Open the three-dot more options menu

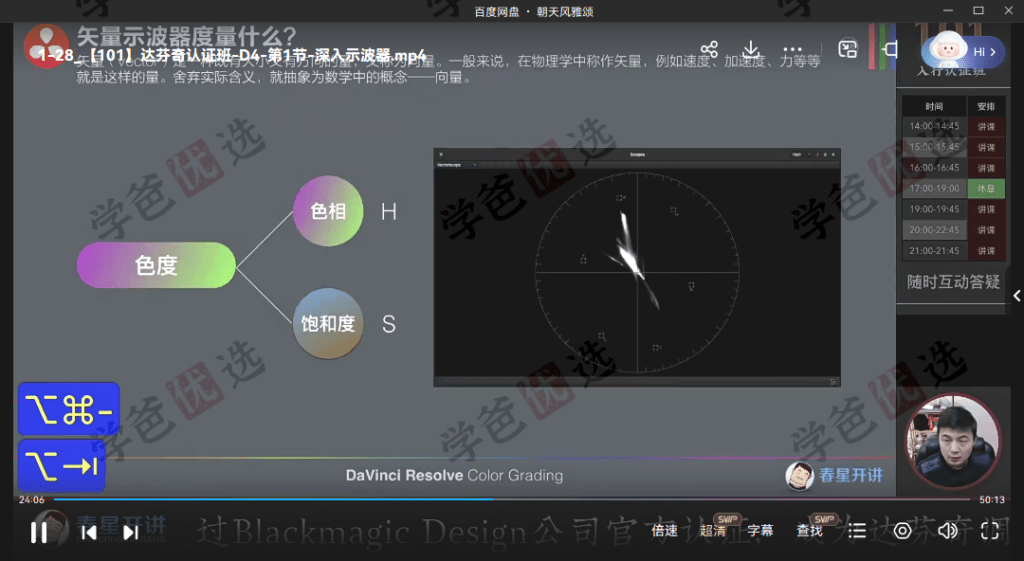(792, 50)
